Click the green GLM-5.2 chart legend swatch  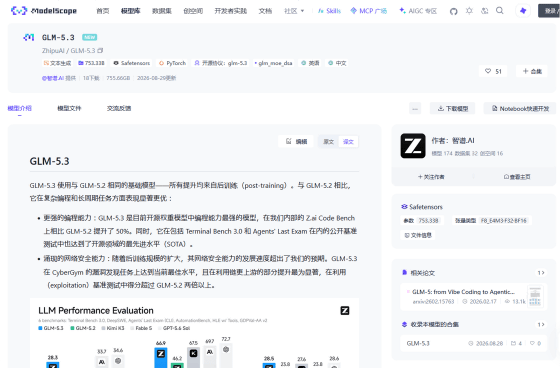coord(72,328)
